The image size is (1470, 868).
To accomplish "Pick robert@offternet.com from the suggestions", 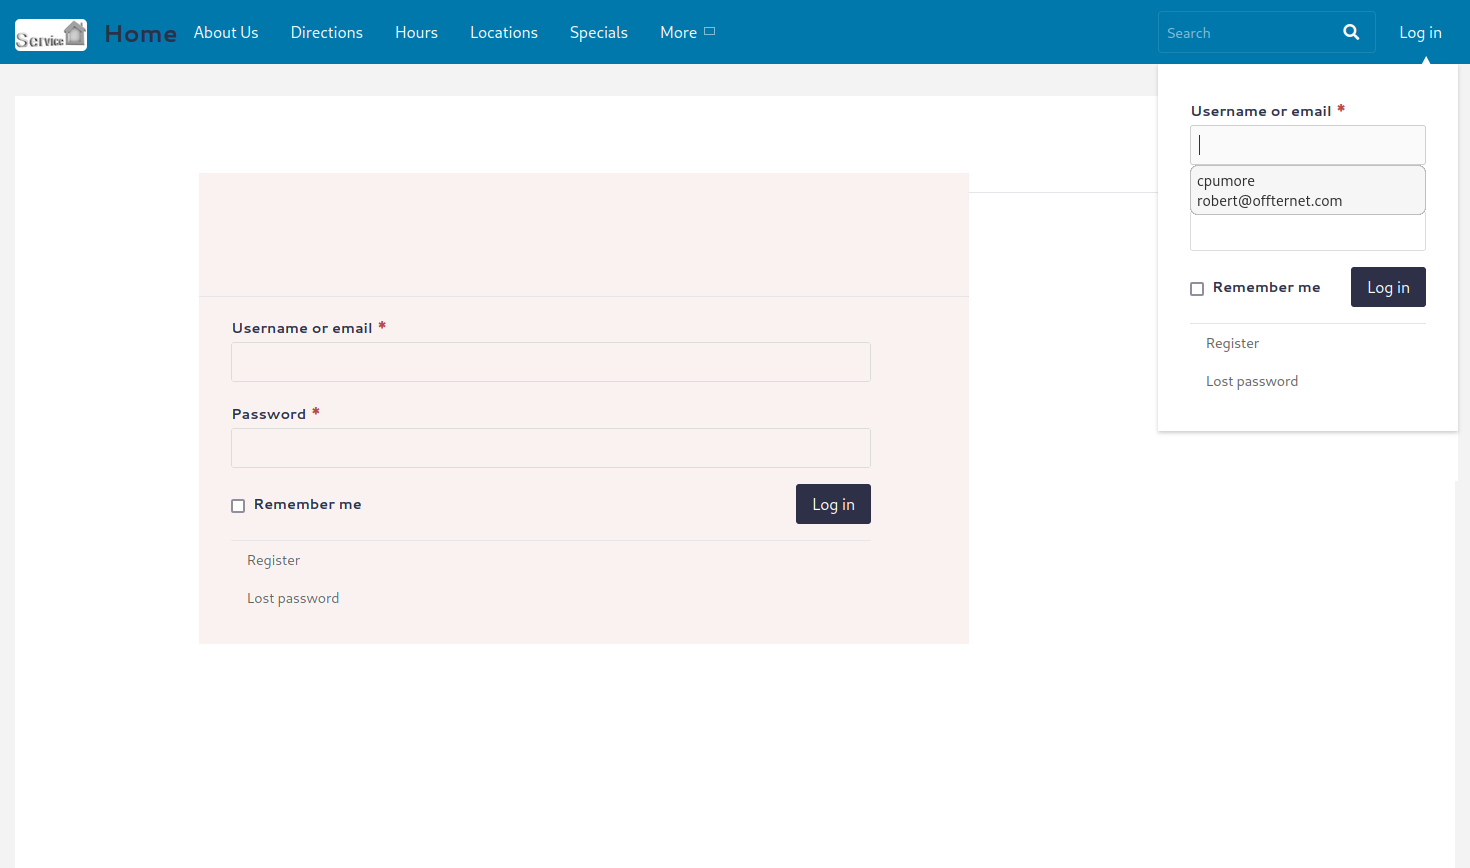I will tap(1269, 201).
